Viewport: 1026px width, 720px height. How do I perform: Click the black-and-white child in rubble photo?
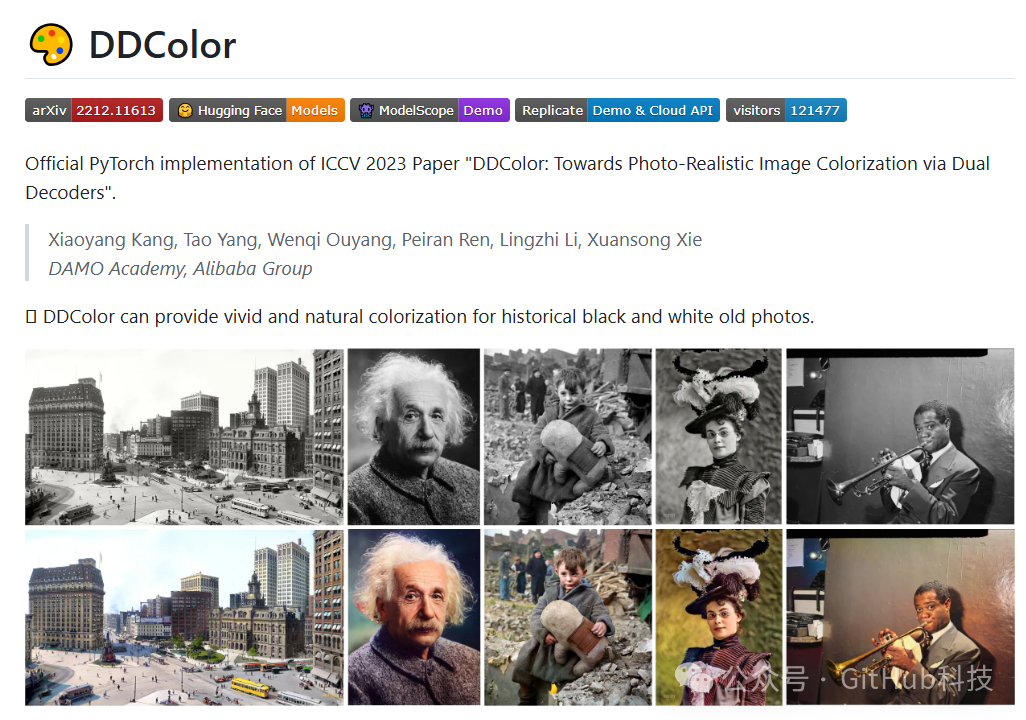pyautogui.click(x=568, y=437)
